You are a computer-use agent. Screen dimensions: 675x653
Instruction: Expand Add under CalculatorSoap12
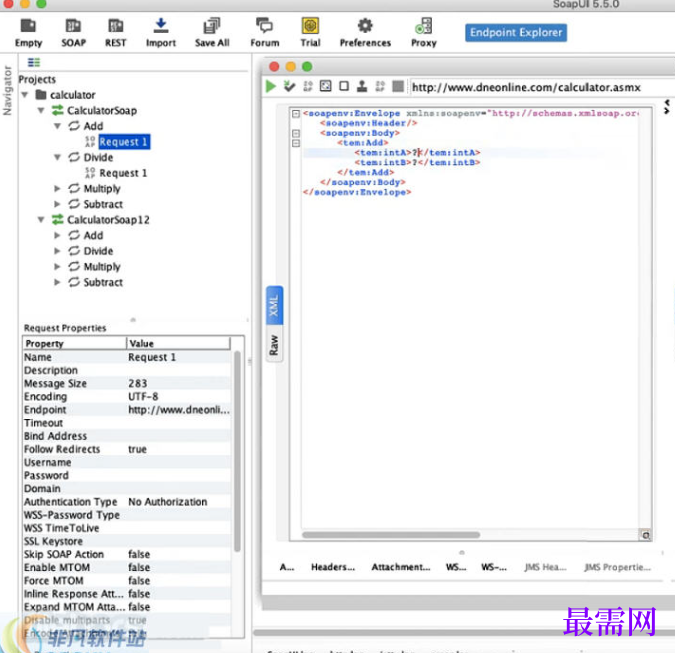coord(57,235)
